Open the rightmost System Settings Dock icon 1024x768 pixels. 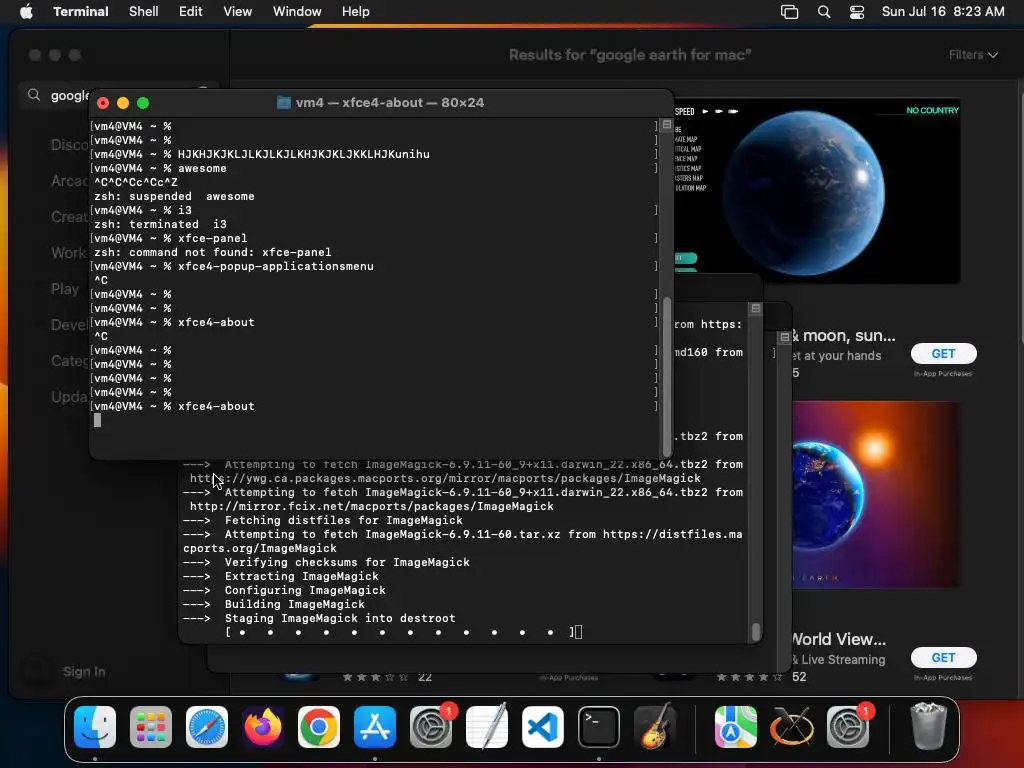pos(848,726)
